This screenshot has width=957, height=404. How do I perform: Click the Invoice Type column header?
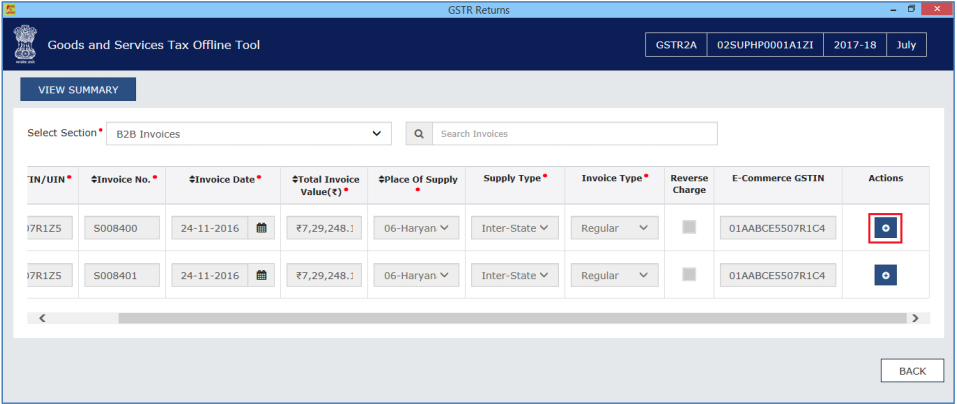(x=614, y=178)
